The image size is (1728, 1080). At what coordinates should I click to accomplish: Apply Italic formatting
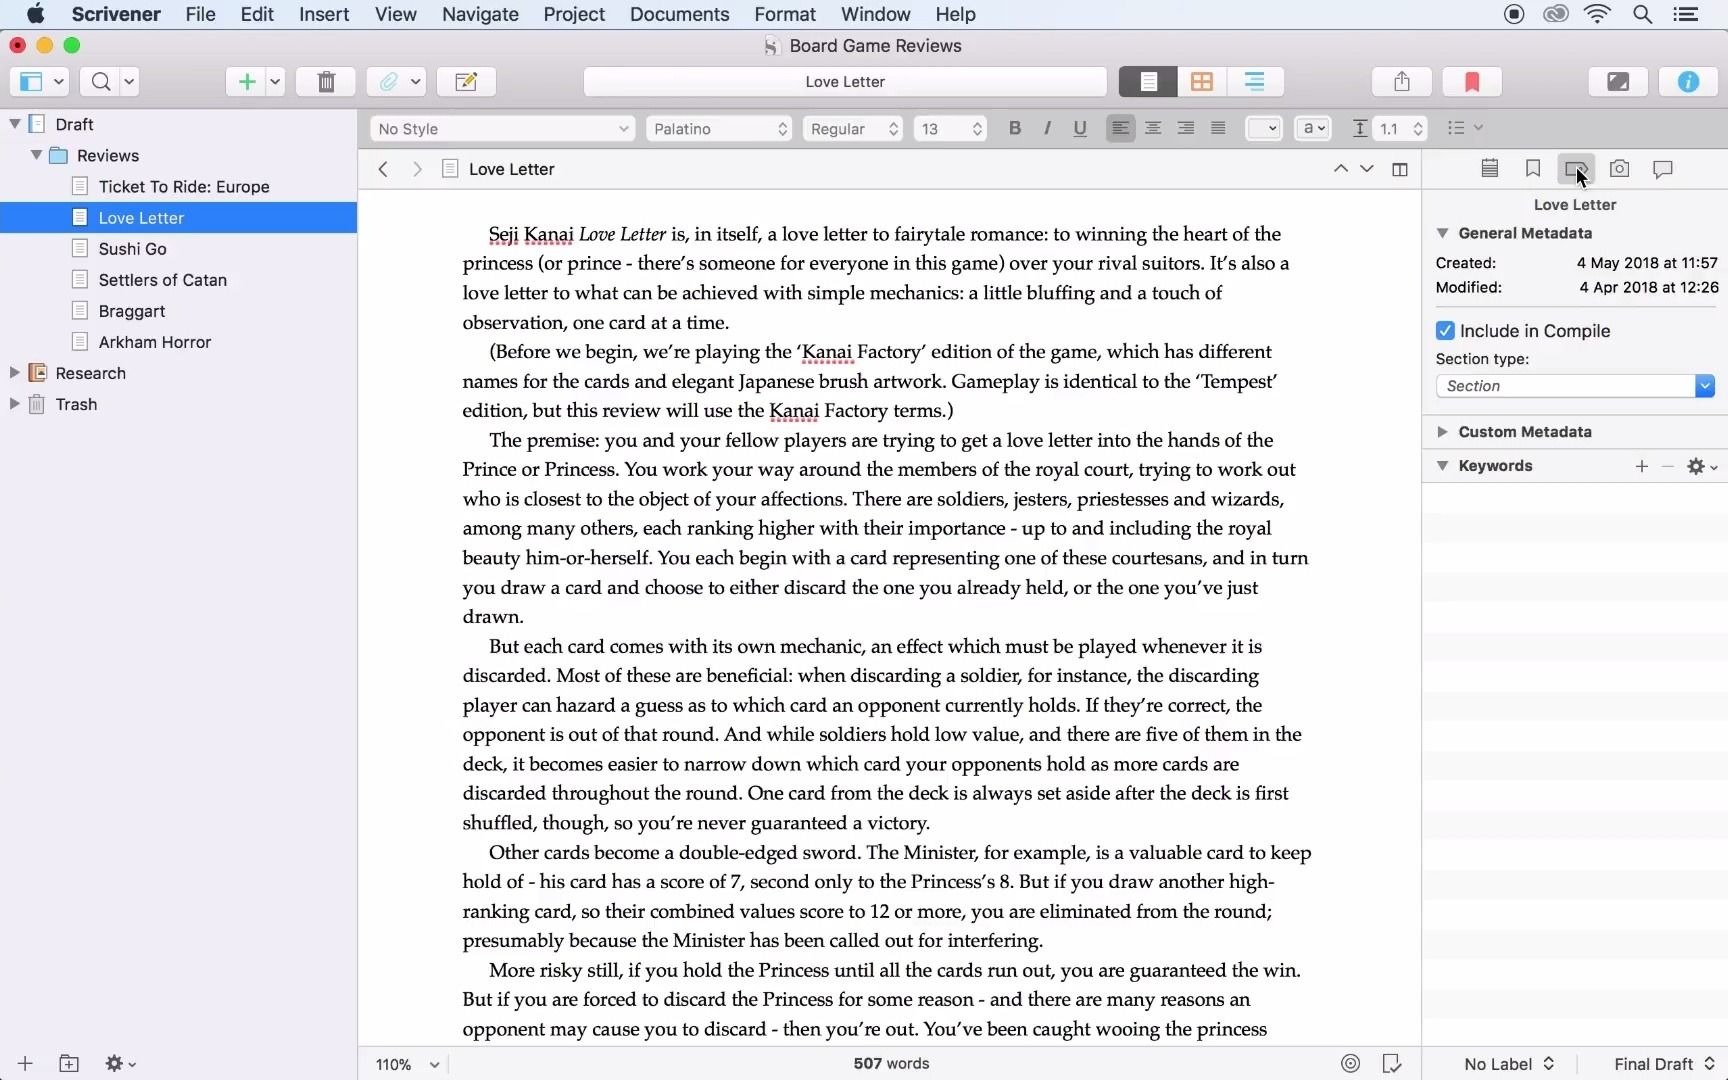pos(1047,128)
